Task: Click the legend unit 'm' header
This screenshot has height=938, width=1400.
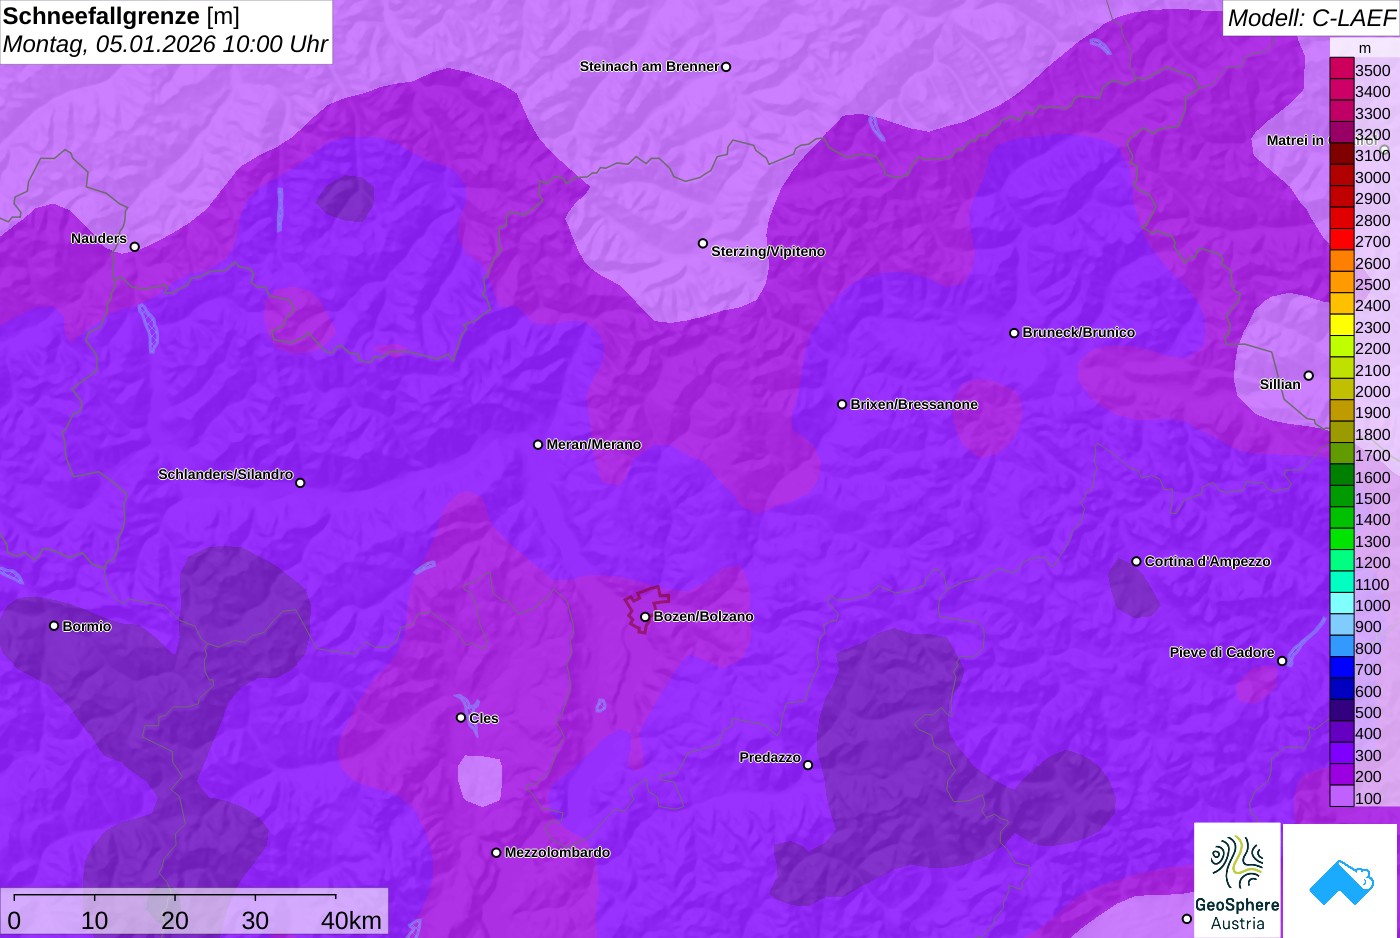Action: 1365,48
